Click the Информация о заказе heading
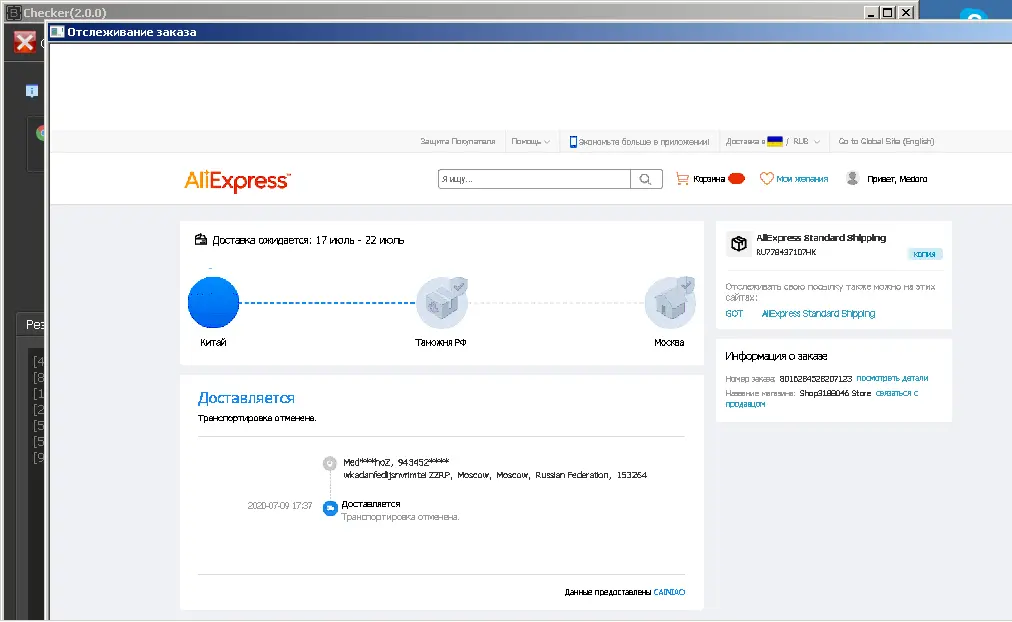Image resolution: width=1012 pixels, height=622 pixels. [776, 356]
